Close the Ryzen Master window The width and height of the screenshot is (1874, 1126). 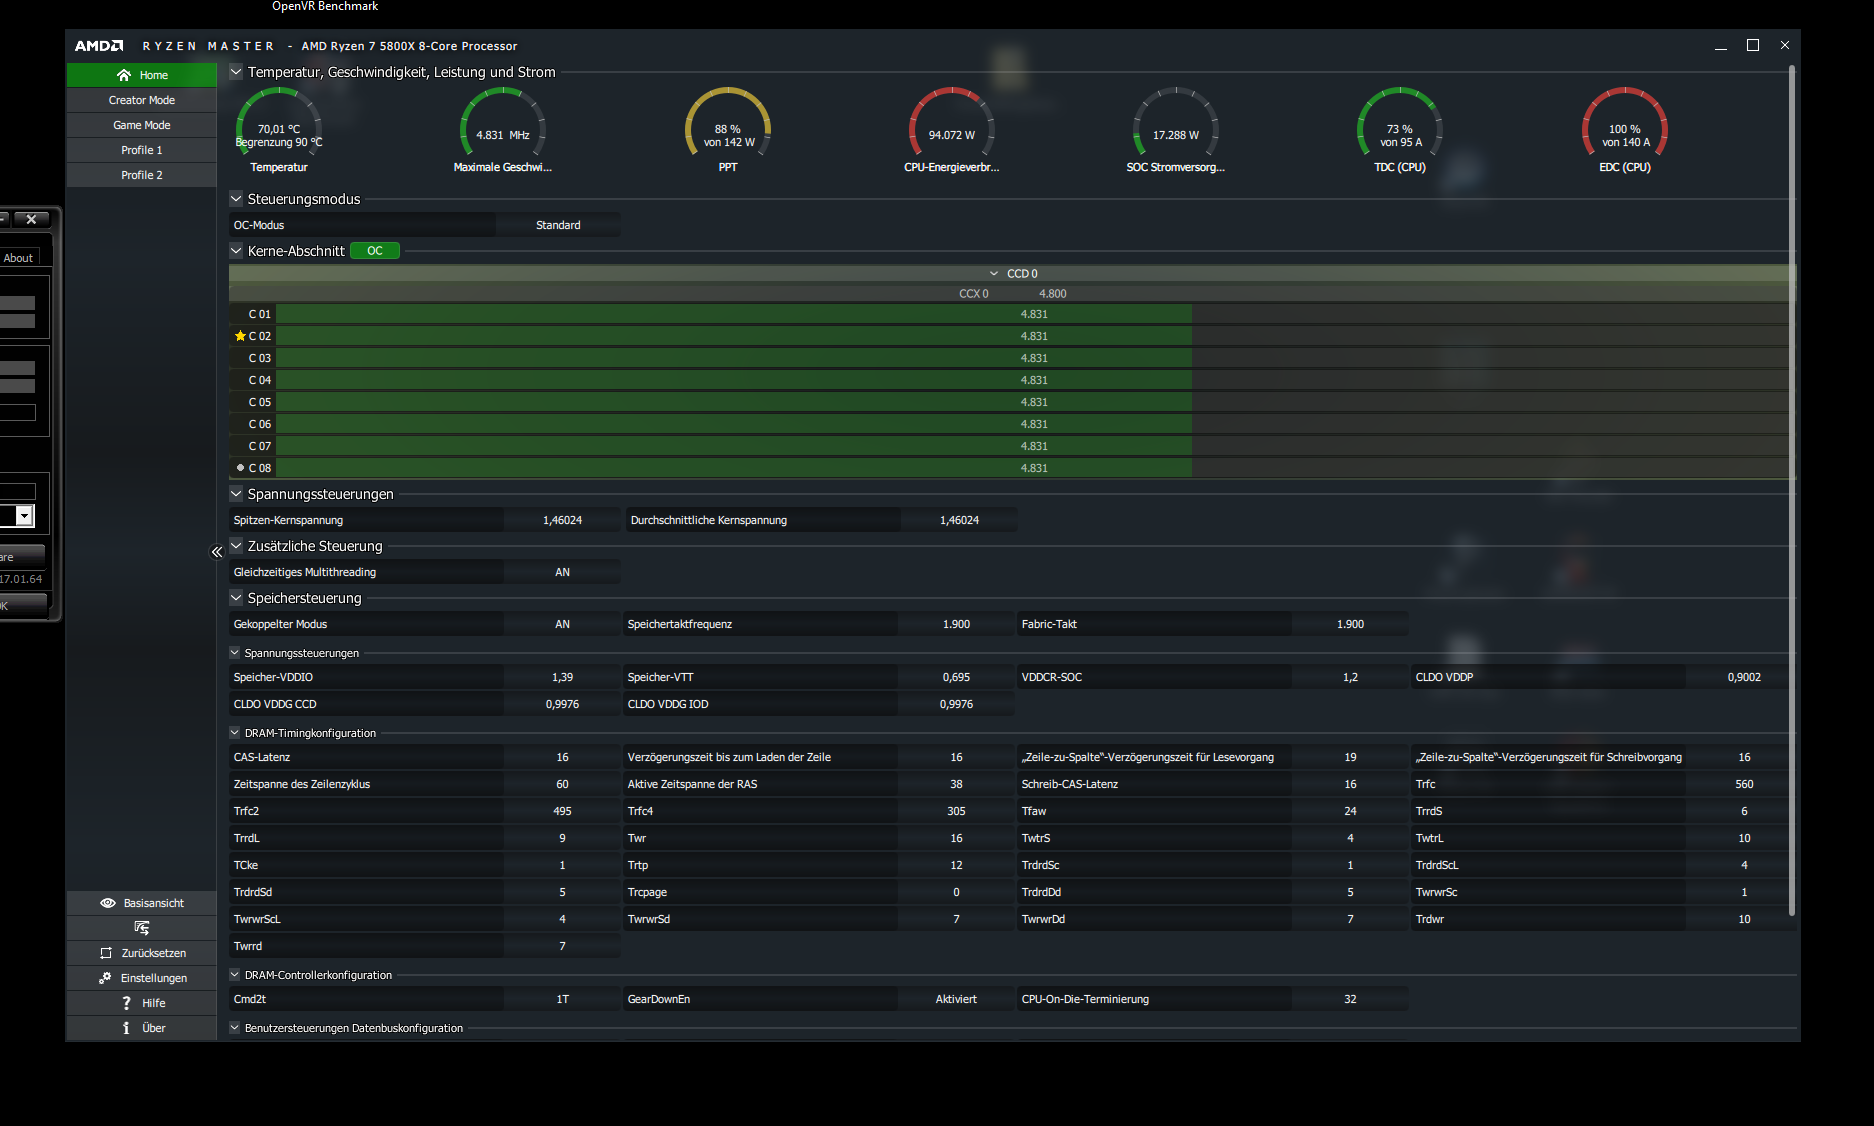pyautogui.click(x=1785, y=46)
